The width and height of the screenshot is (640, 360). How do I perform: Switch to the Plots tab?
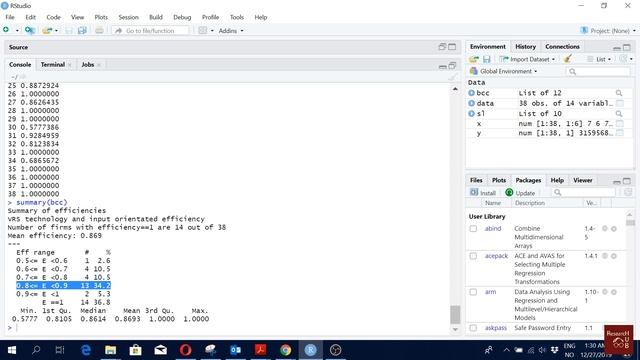(x=499, y=180)
